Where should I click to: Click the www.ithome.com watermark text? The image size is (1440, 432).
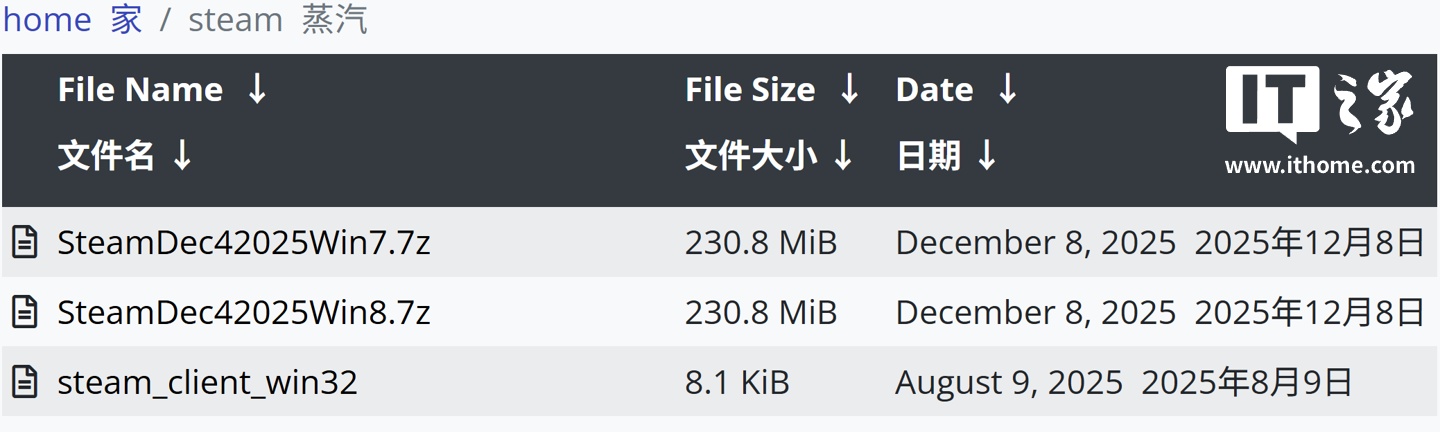click(1319, 166)
